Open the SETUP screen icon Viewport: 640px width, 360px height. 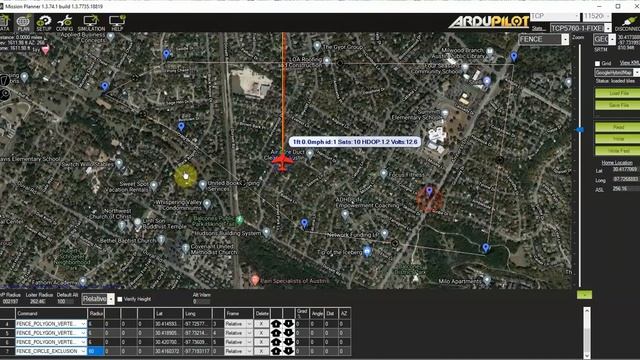click(x=44, y=23)
